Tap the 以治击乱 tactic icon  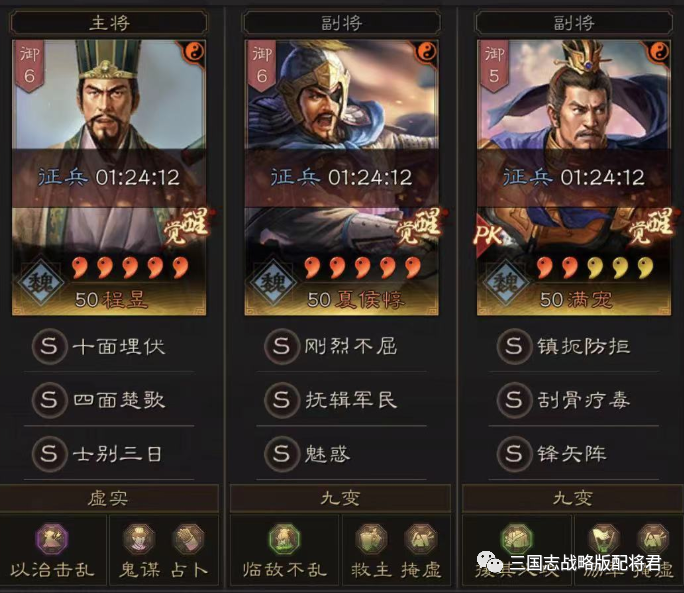pos(52,538)
